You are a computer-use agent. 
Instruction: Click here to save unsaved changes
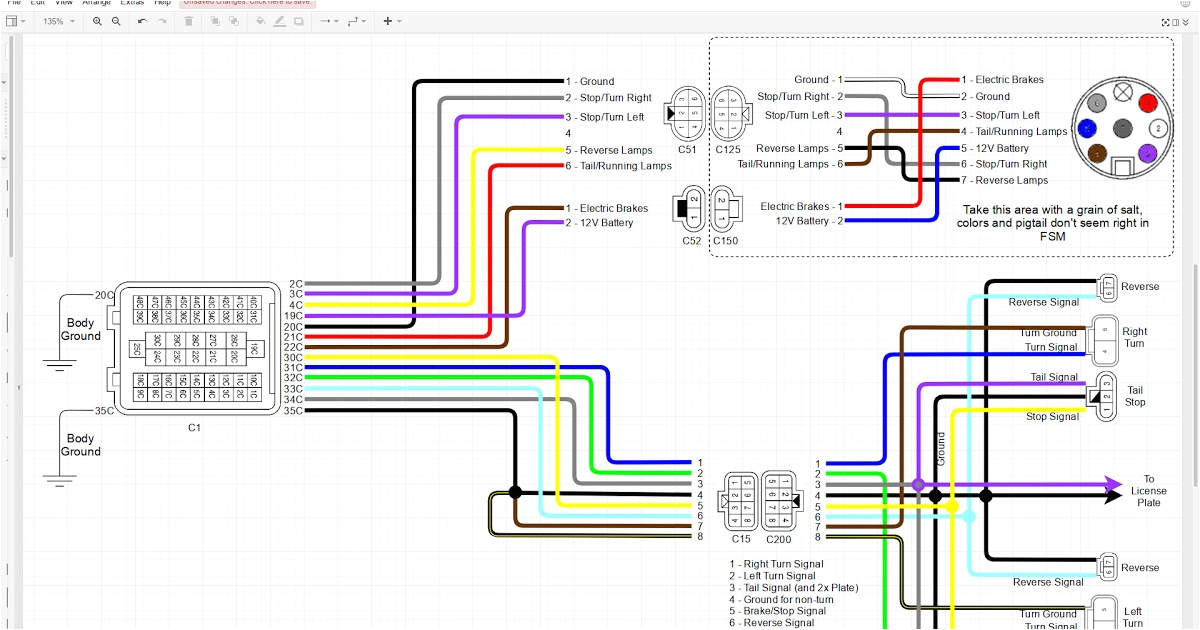pos(248,3)
